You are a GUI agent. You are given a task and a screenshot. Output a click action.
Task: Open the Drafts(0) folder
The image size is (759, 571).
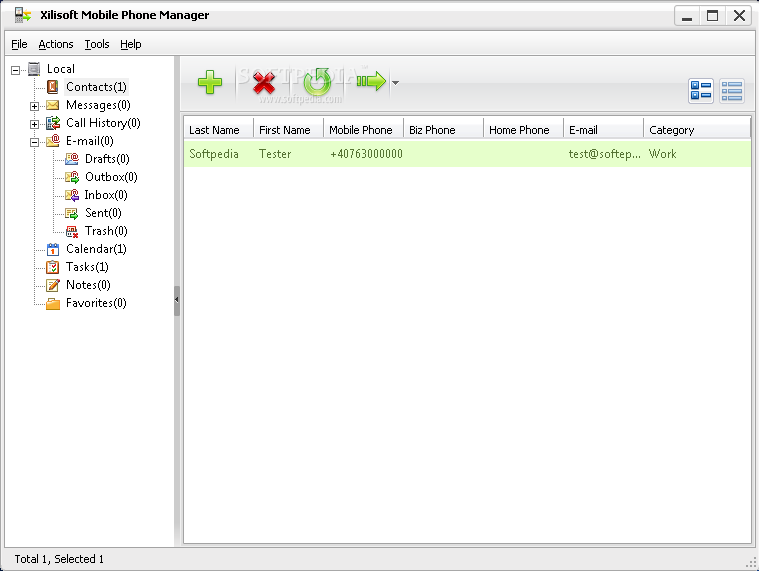click(x=107, y=159)
